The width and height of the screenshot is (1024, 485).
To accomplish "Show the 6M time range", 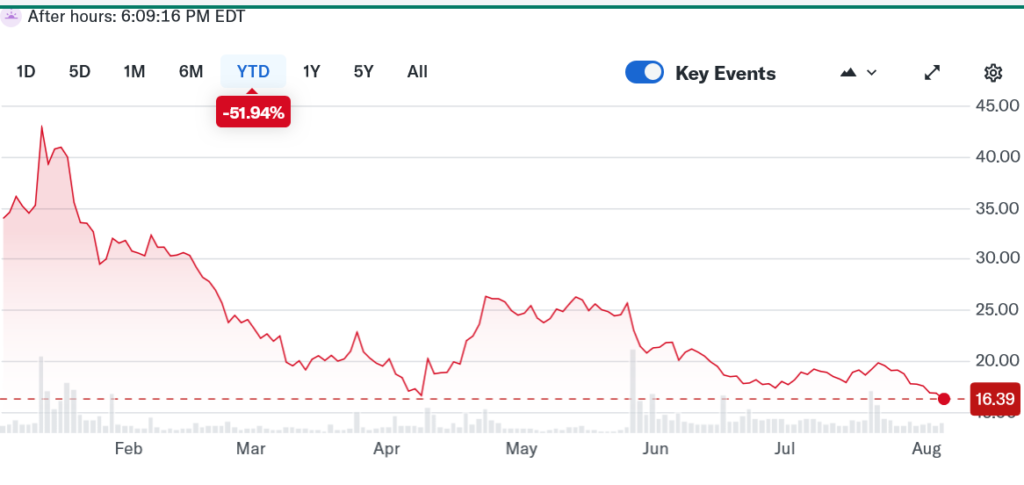I will (x=191, y=71).
